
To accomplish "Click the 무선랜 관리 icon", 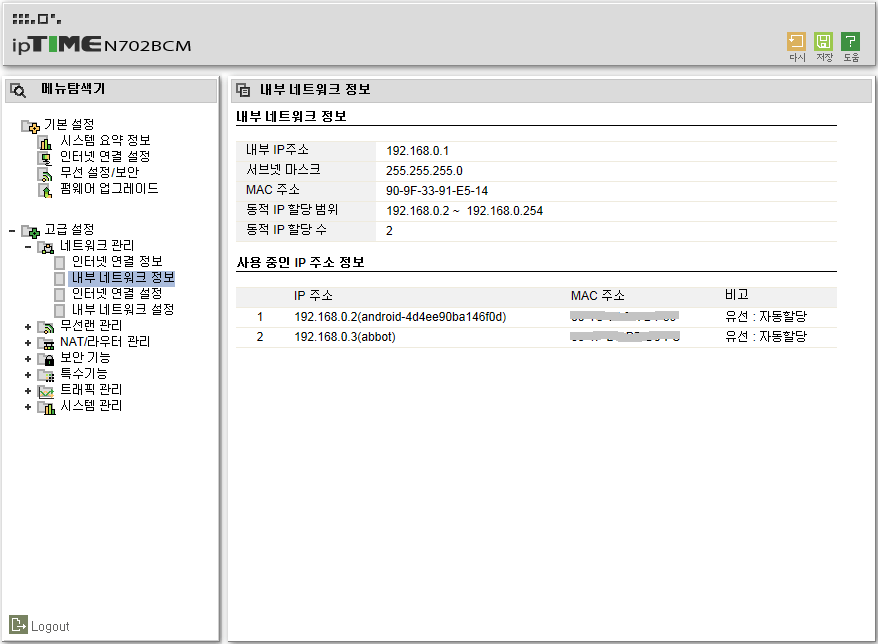I will click(46, 328).
